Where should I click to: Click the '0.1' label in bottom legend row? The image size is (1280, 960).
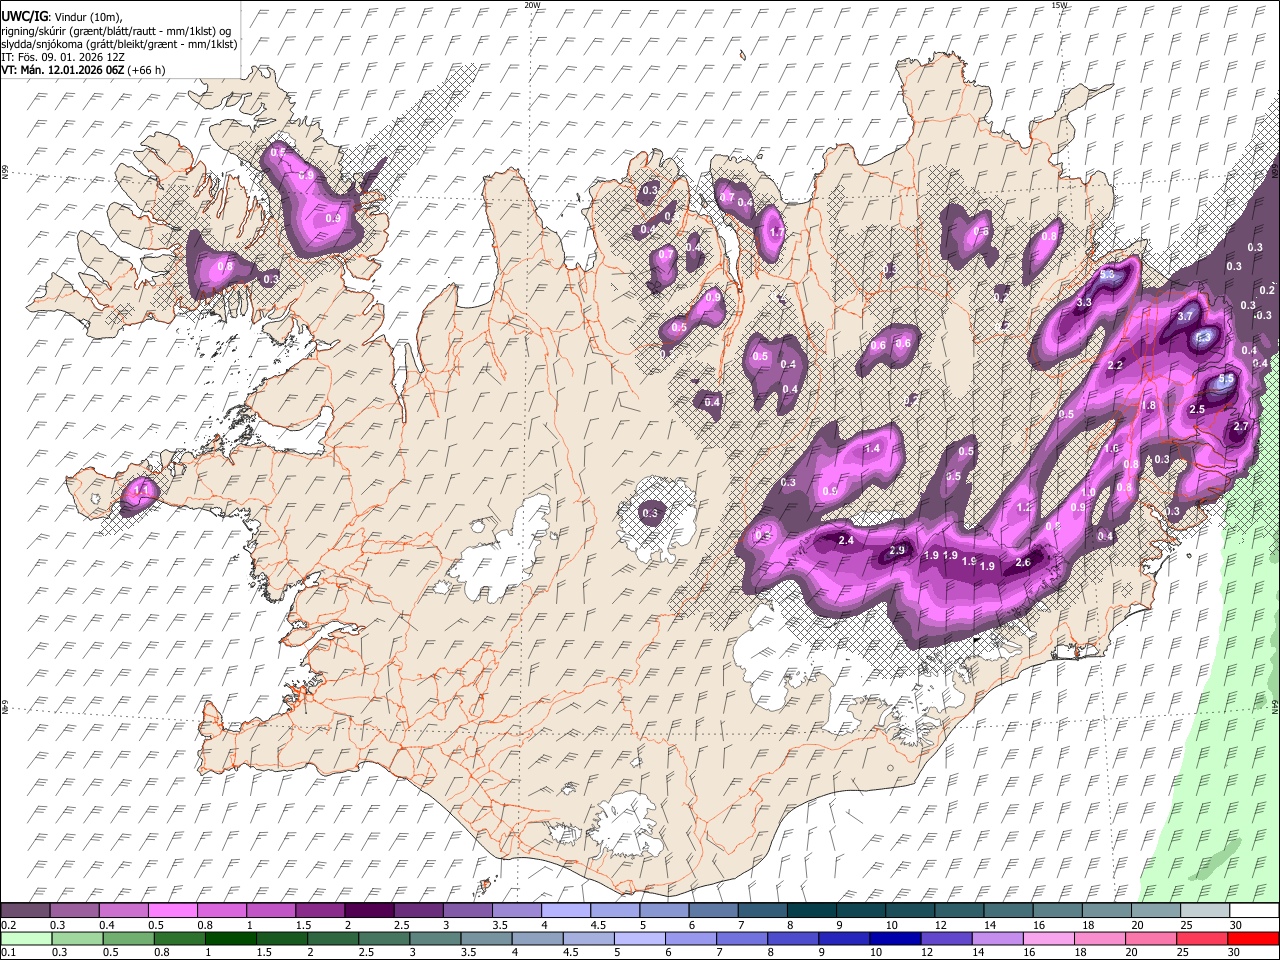8,953
